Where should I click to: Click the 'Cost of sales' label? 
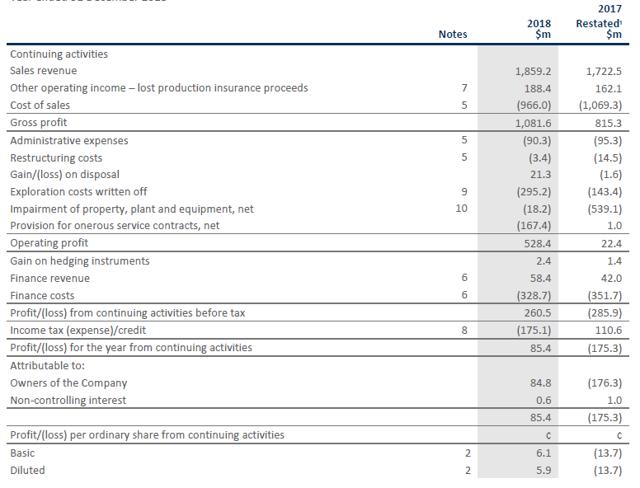pos(40,105)
